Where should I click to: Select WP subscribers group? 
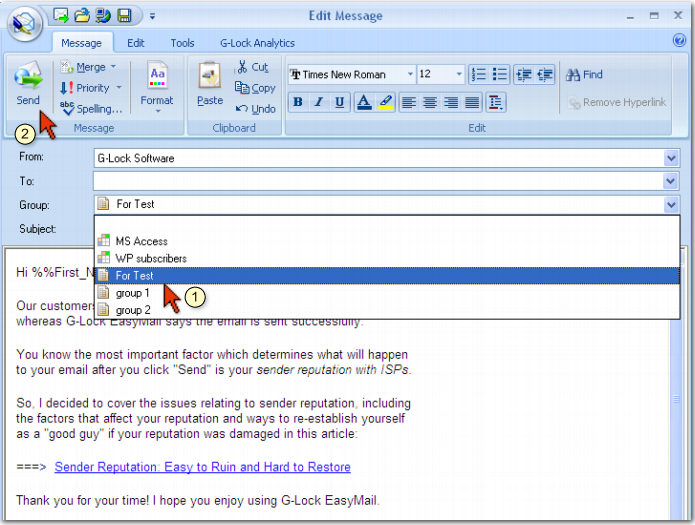tap(387, 259)
